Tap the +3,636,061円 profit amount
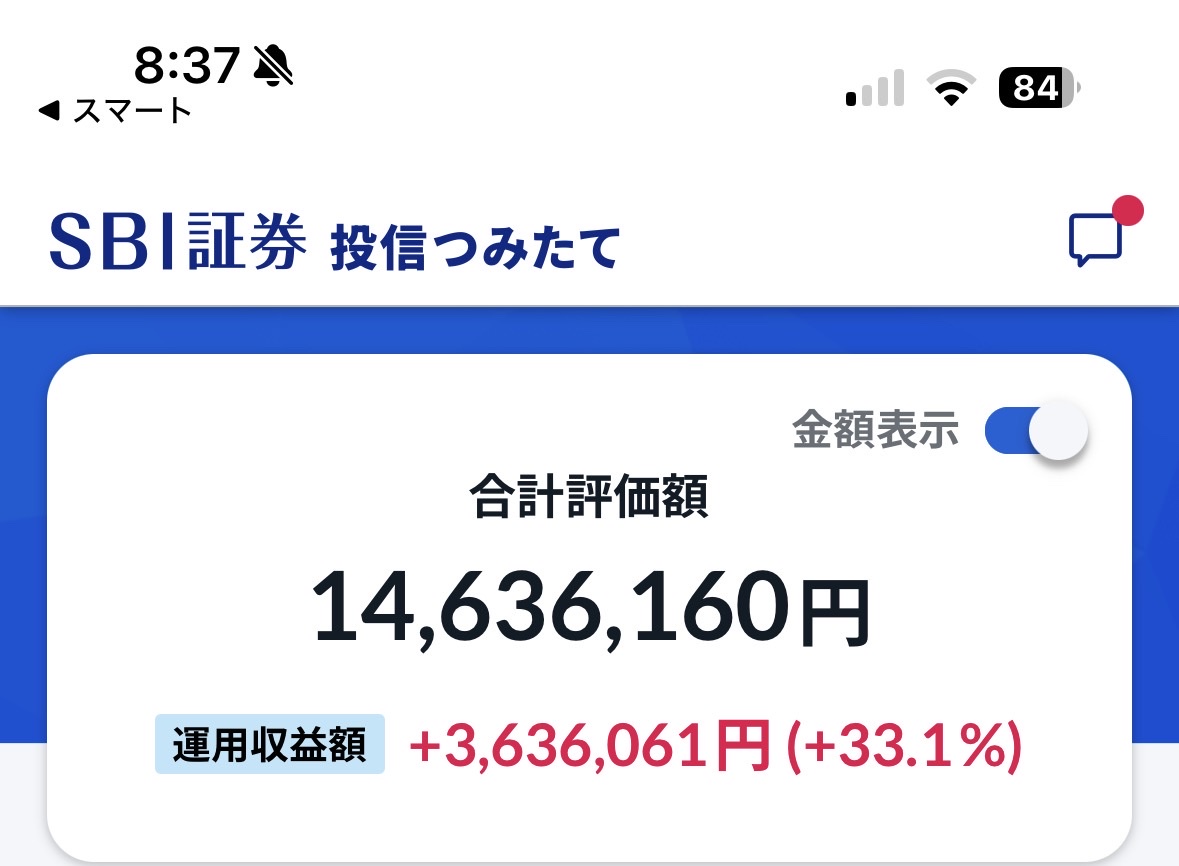Viewport: 1179px width, 866px height. [590, 745]
